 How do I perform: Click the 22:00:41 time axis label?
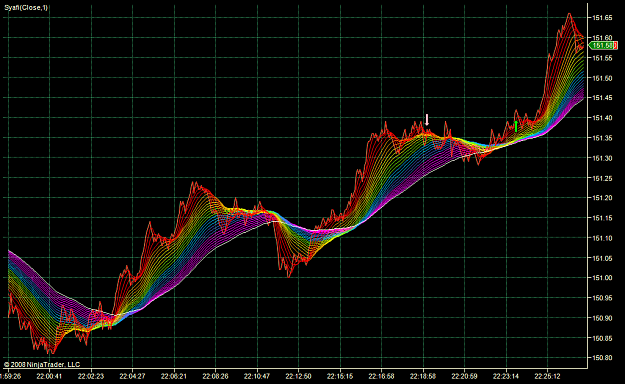click(49, 376)
